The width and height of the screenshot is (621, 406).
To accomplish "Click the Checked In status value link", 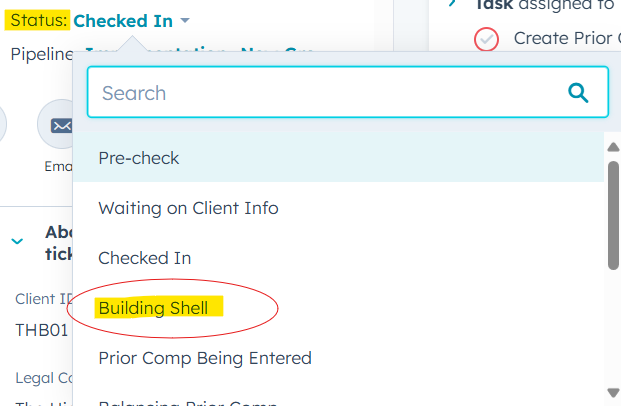I will coord(122,21).
